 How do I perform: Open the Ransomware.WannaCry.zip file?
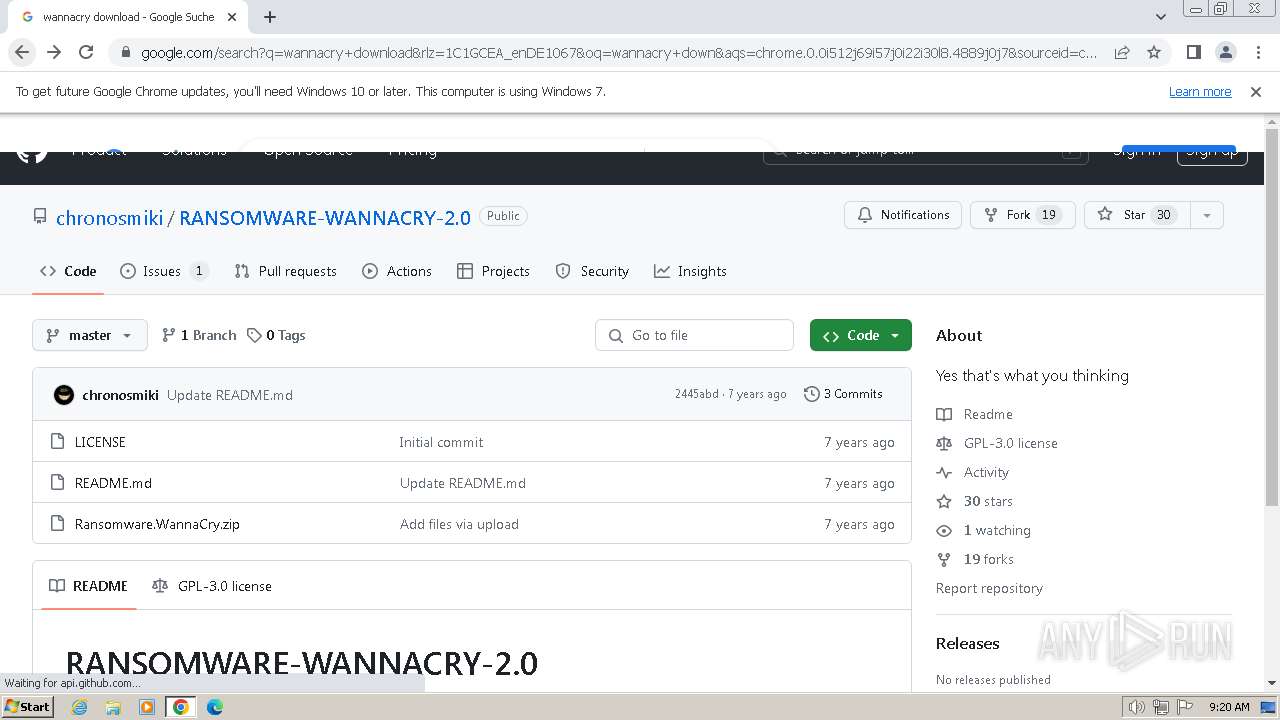[157, 524]
